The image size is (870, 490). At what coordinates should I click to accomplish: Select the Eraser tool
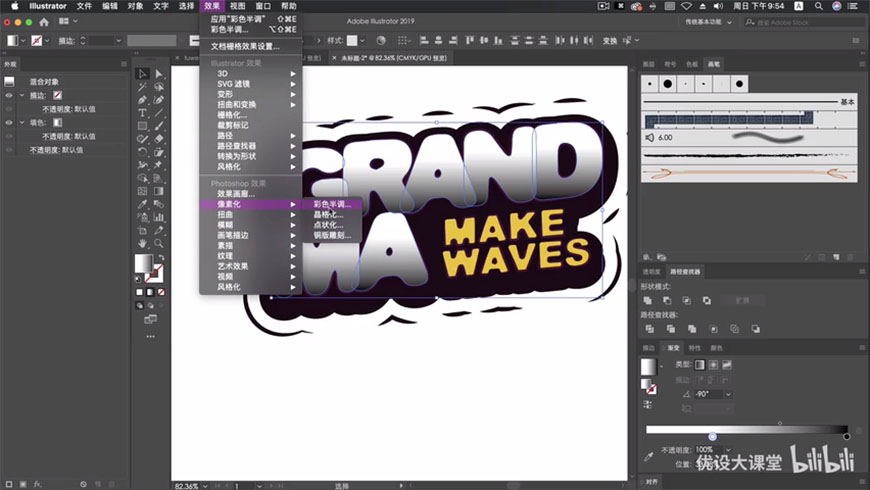pos(159,139)
